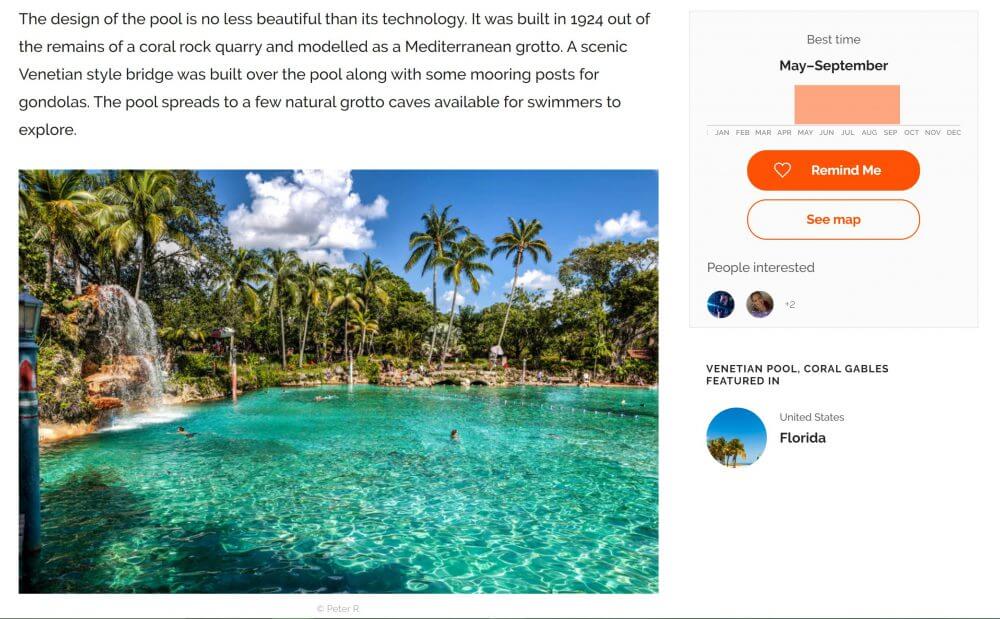Follow the Florida destination link
1000x619 pixels.
pos(803,438)
